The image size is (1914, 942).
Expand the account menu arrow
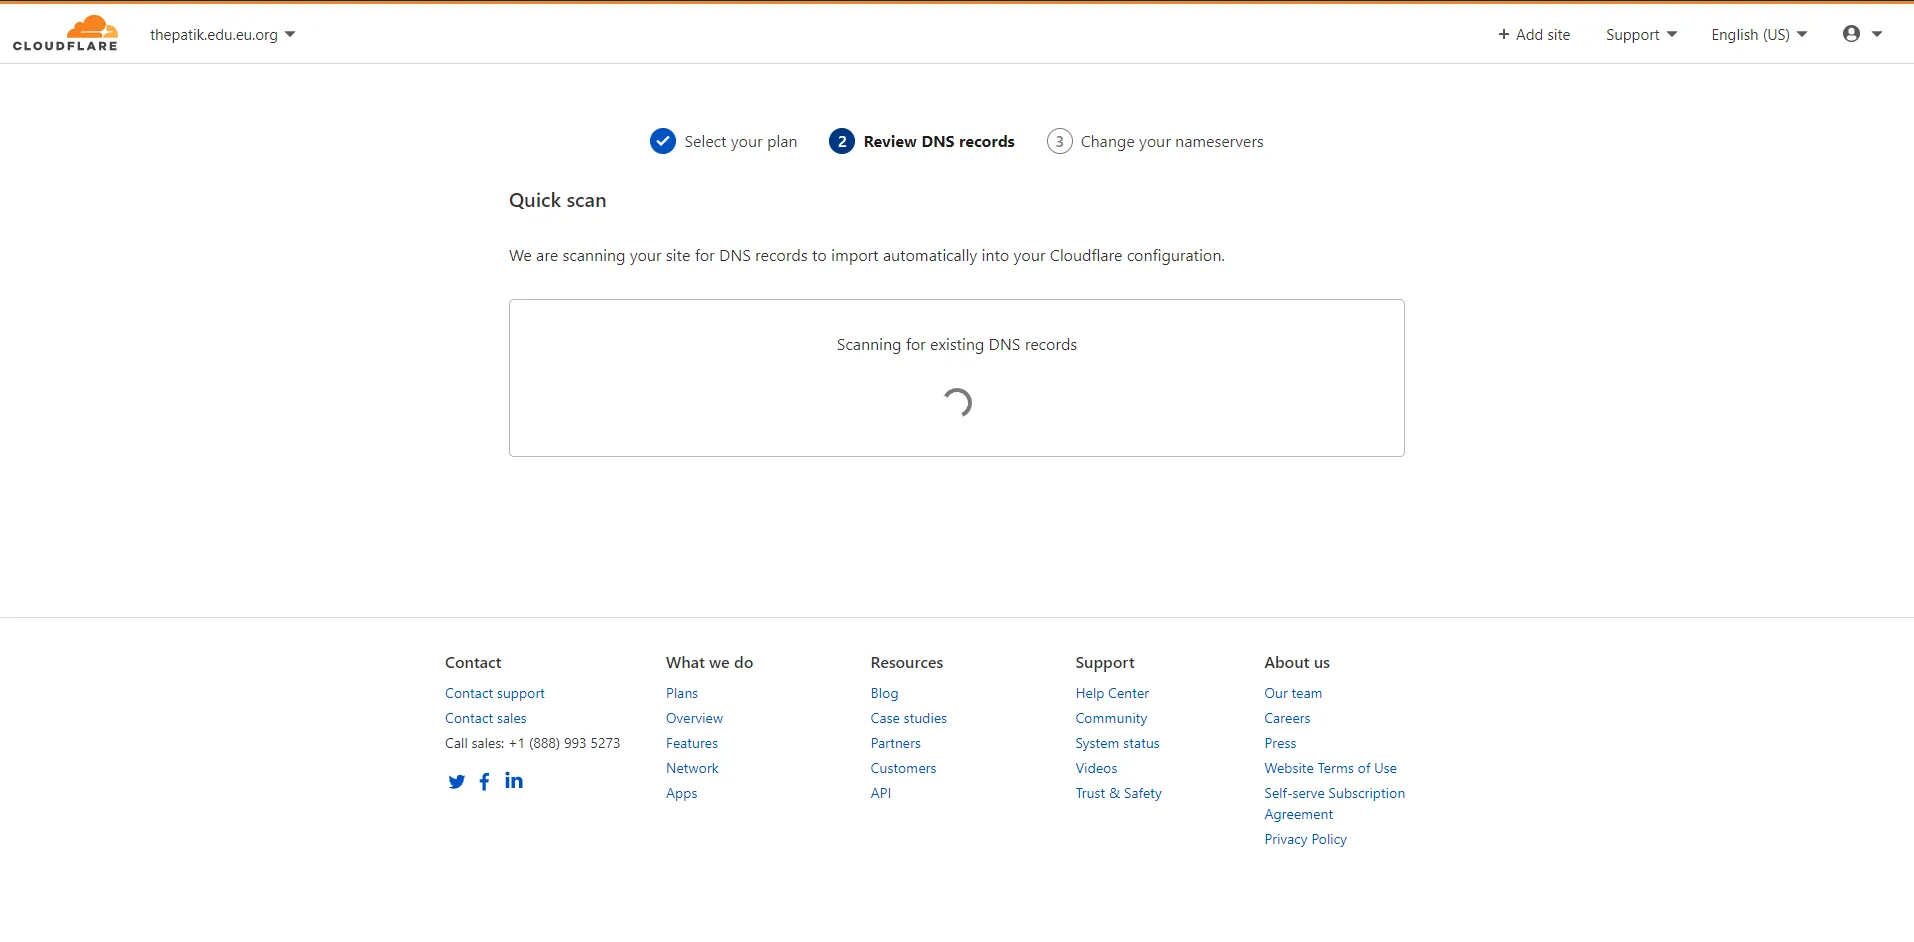click(1877, 34)
